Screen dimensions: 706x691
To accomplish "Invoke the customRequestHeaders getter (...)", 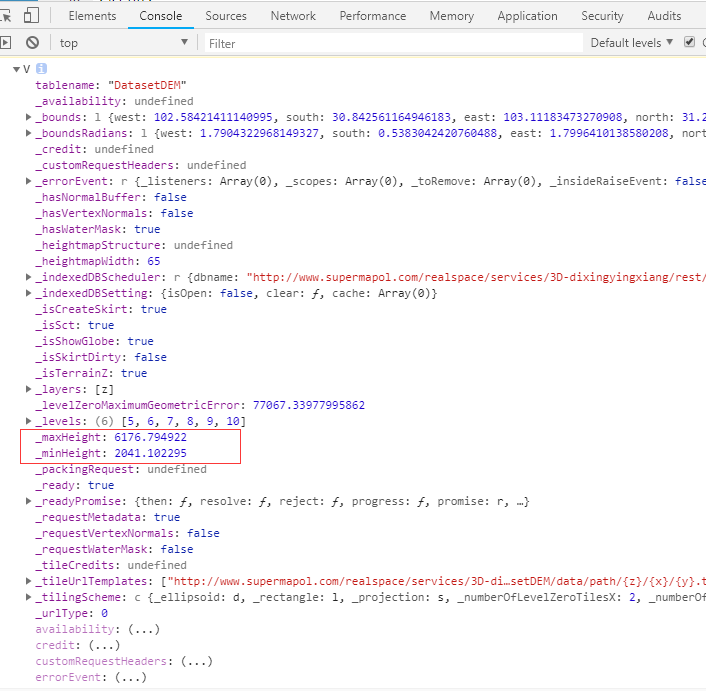I will (196, 661).
